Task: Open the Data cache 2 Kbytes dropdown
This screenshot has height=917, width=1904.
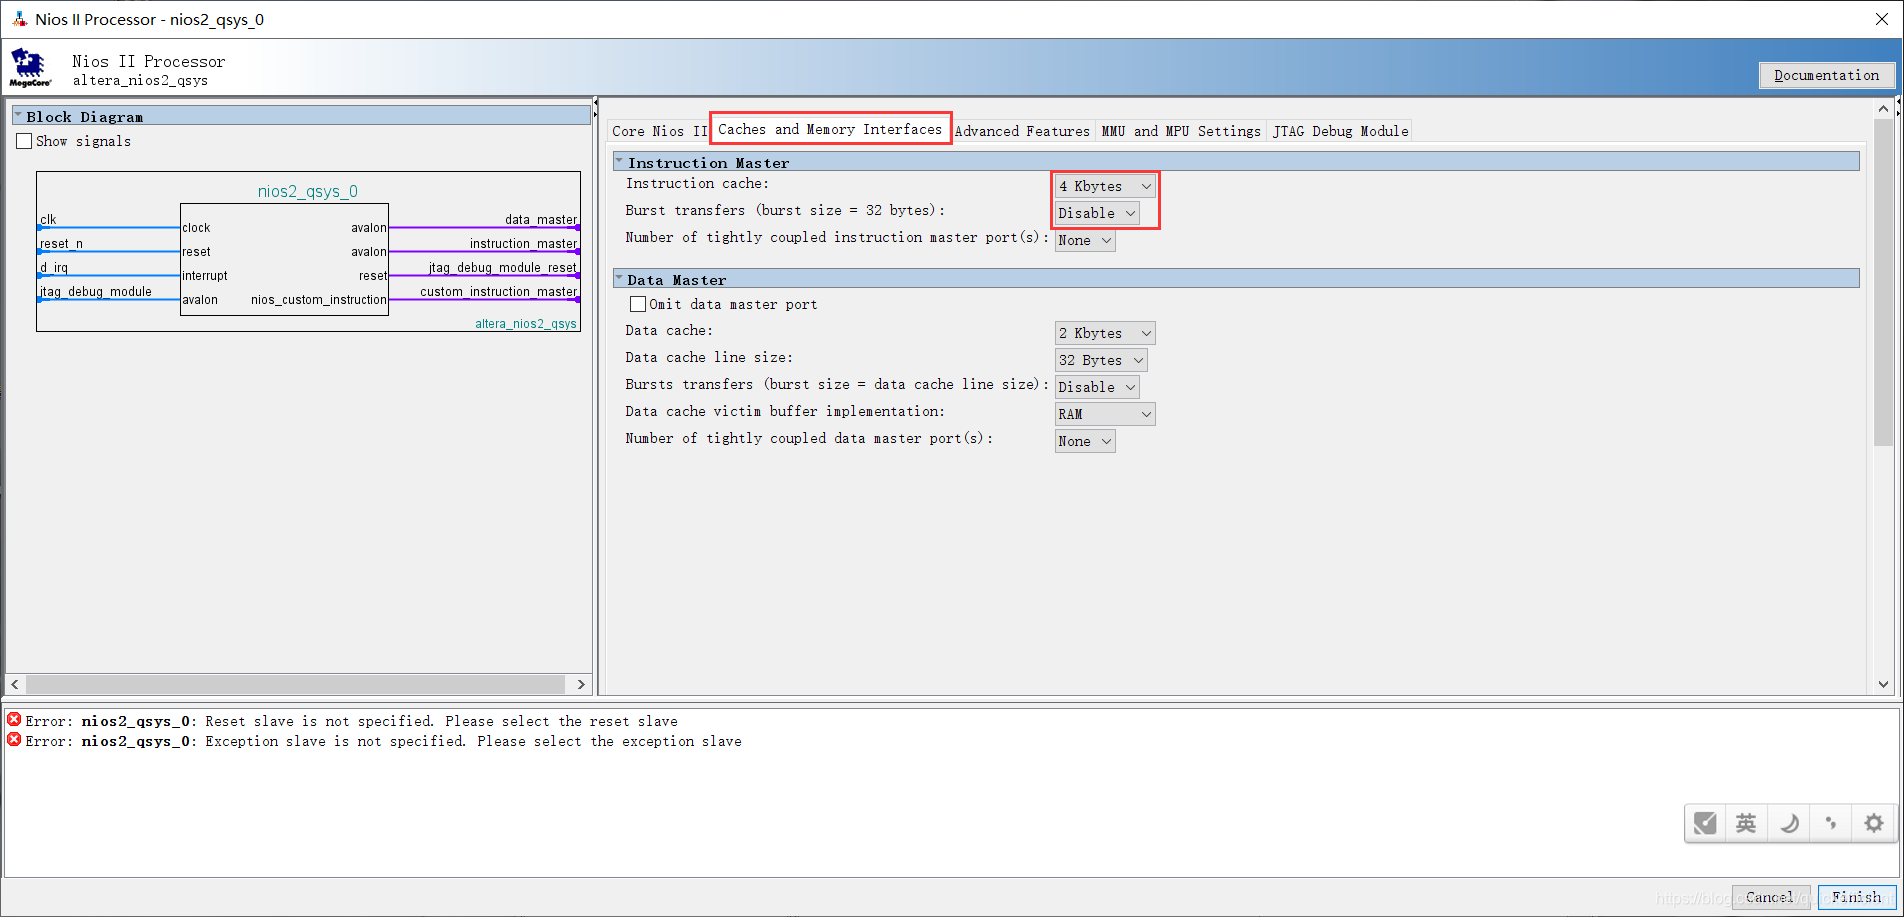Action: click(1105, 333)
